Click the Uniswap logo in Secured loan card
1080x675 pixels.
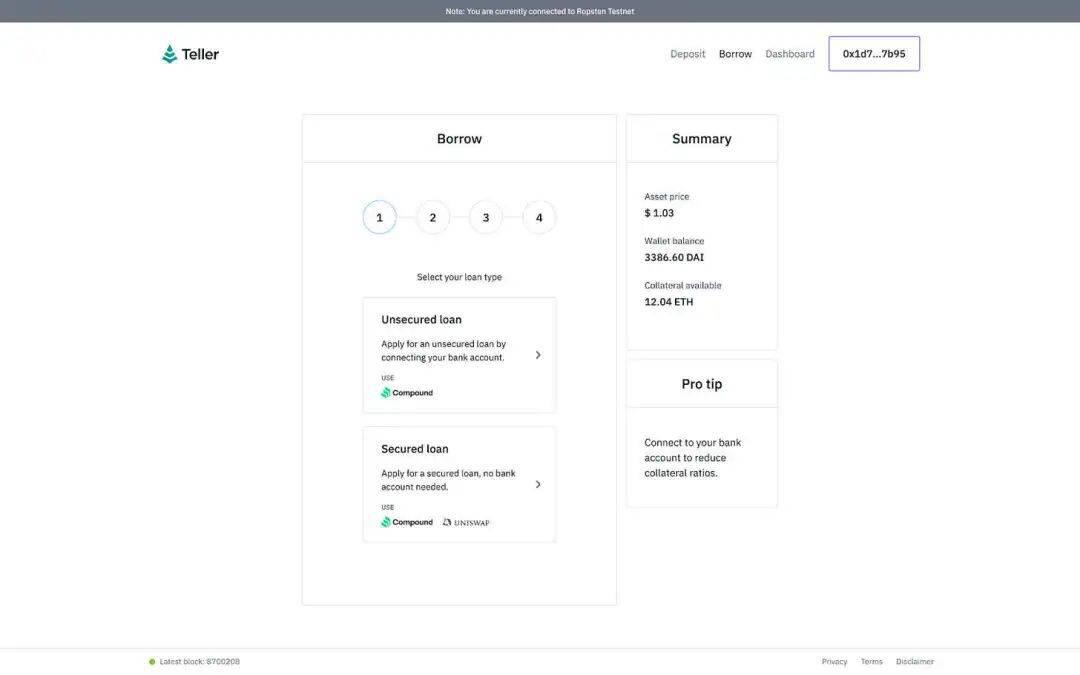coord(466,522)
